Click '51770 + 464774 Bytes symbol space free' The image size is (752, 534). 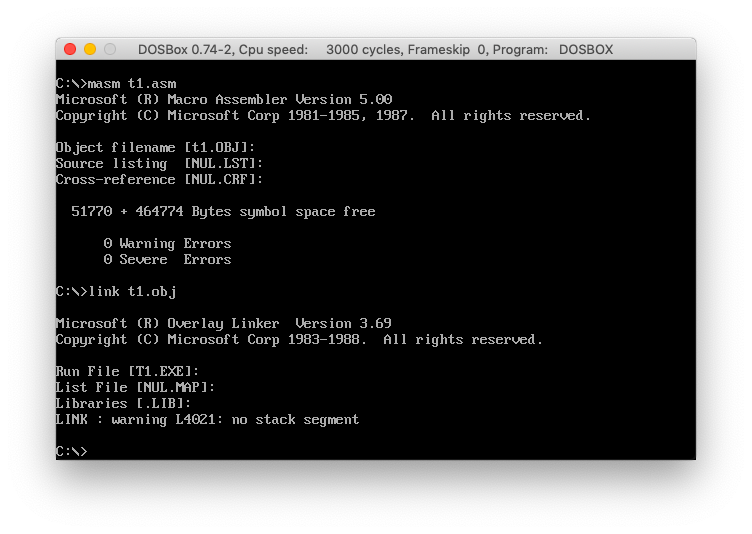click(x=223, y=212)
